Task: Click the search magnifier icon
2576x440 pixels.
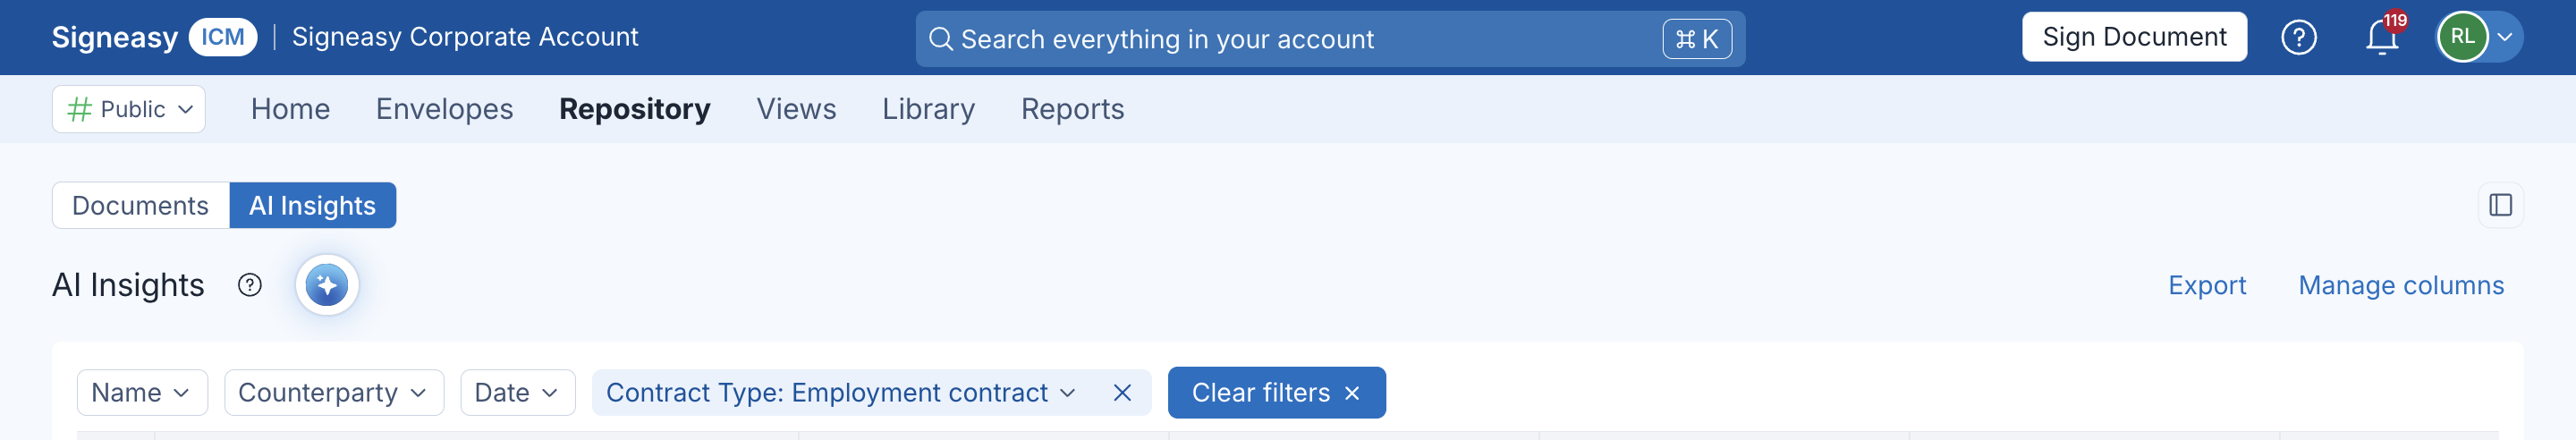Action: [x=940, y=39]
